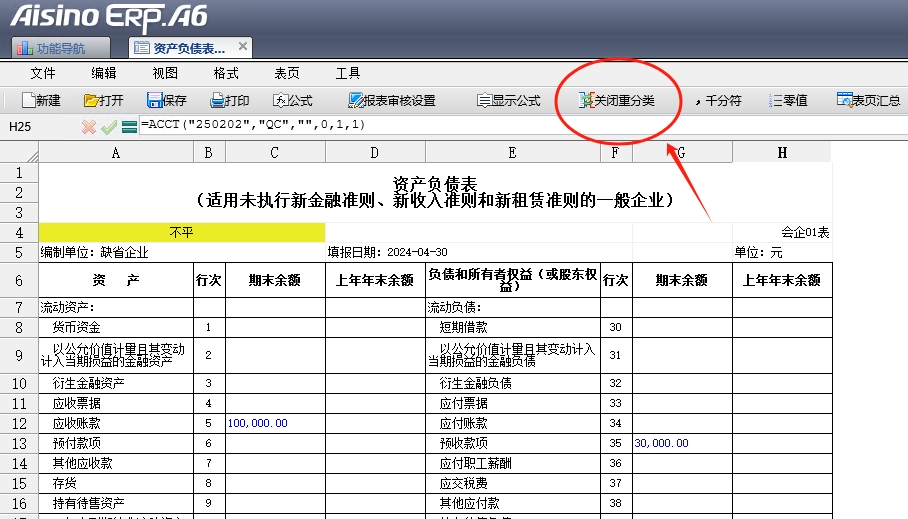Click the 打开 (Open) folder icon
This screenshot has width=908, height=519.
(x=90, y=101)
